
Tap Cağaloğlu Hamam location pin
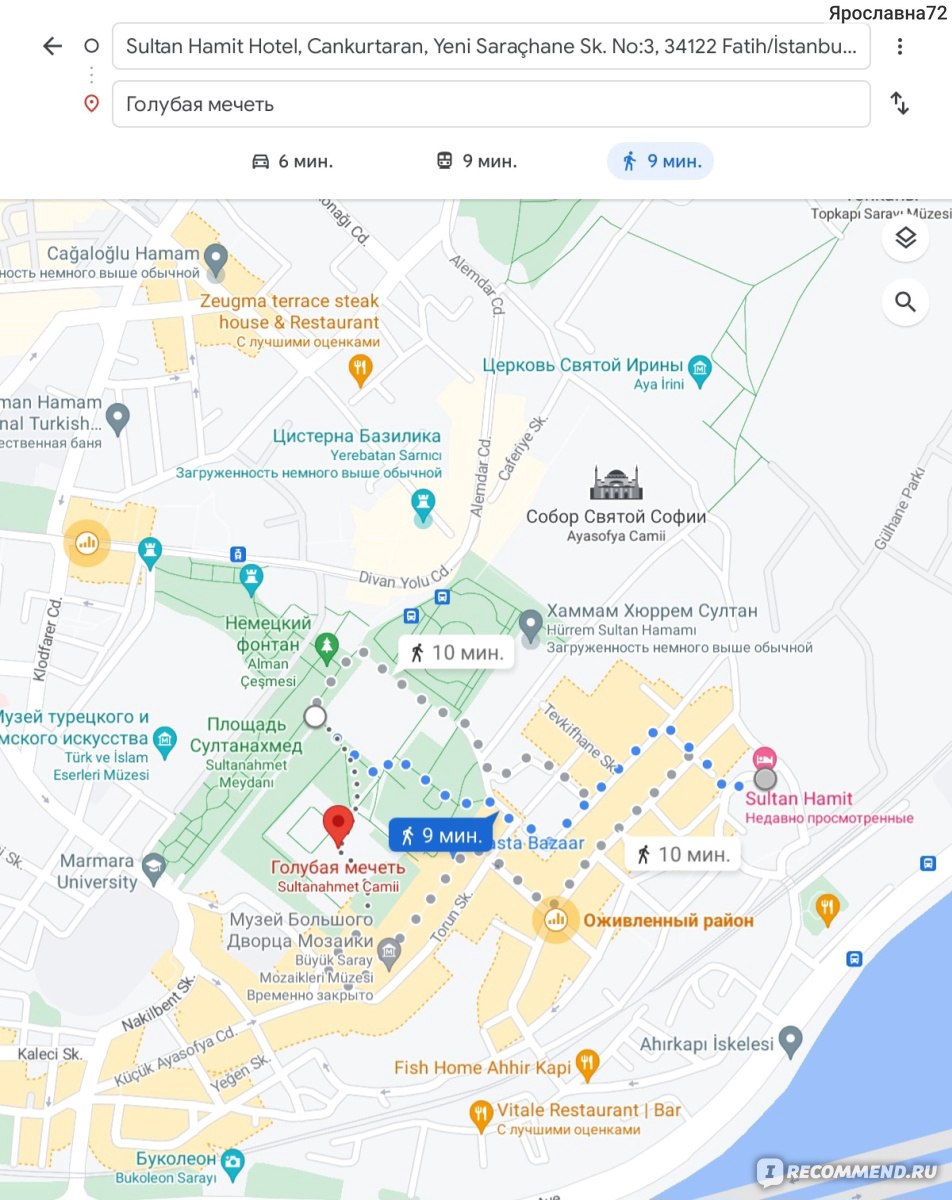point(216,260)
